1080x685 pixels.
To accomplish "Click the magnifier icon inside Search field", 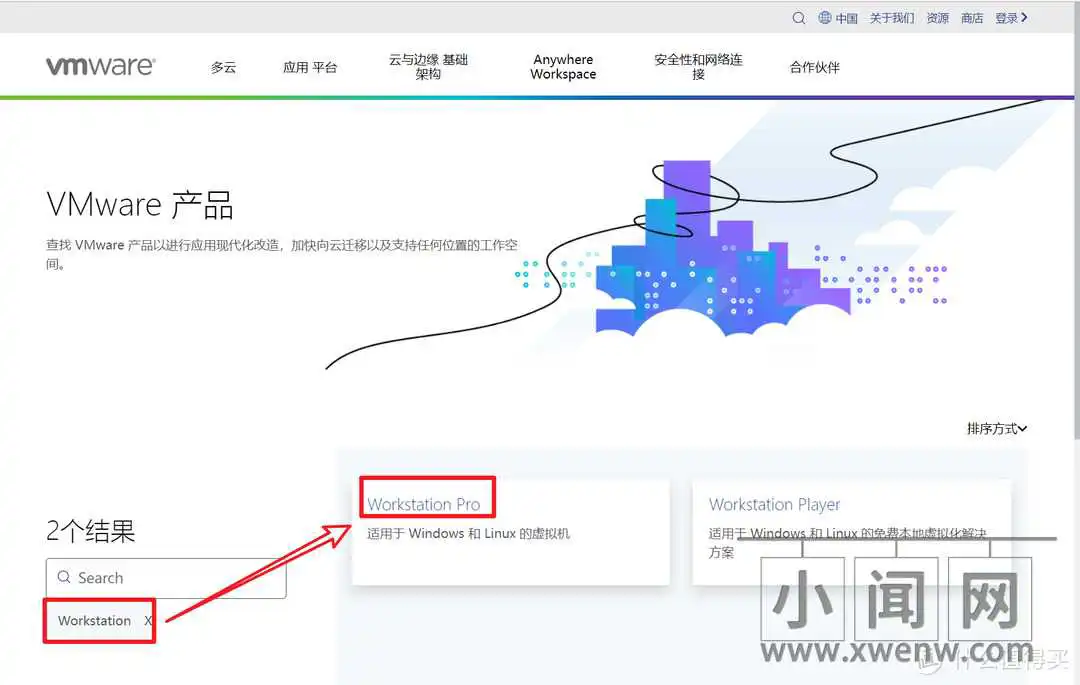I will (x=64, y=577).
